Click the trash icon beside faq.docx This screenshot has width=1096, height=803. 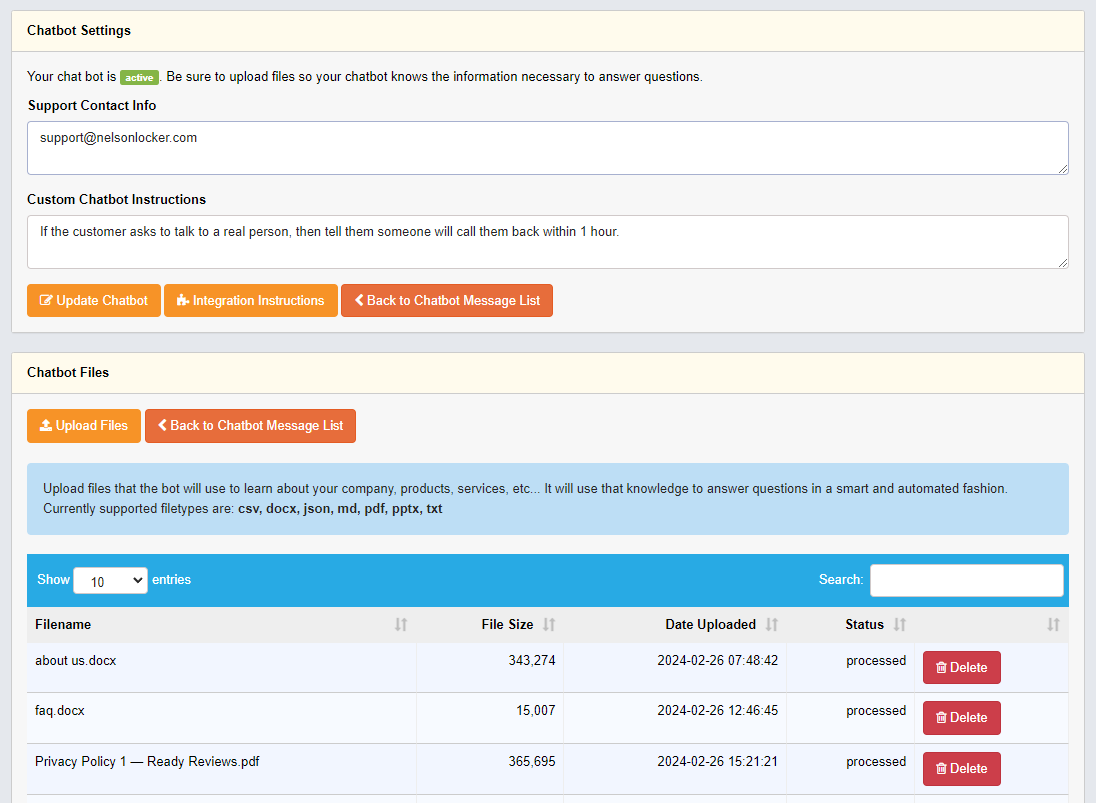943,717
